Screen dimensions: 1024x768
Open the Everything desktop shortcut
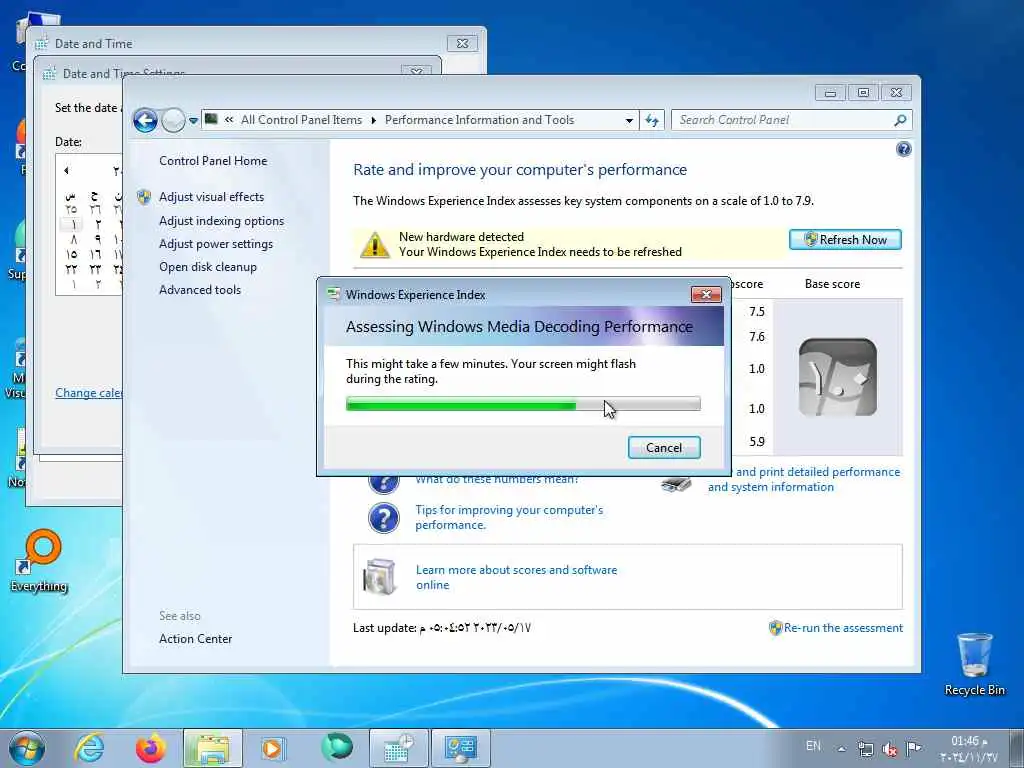click(x=39, y=561)
